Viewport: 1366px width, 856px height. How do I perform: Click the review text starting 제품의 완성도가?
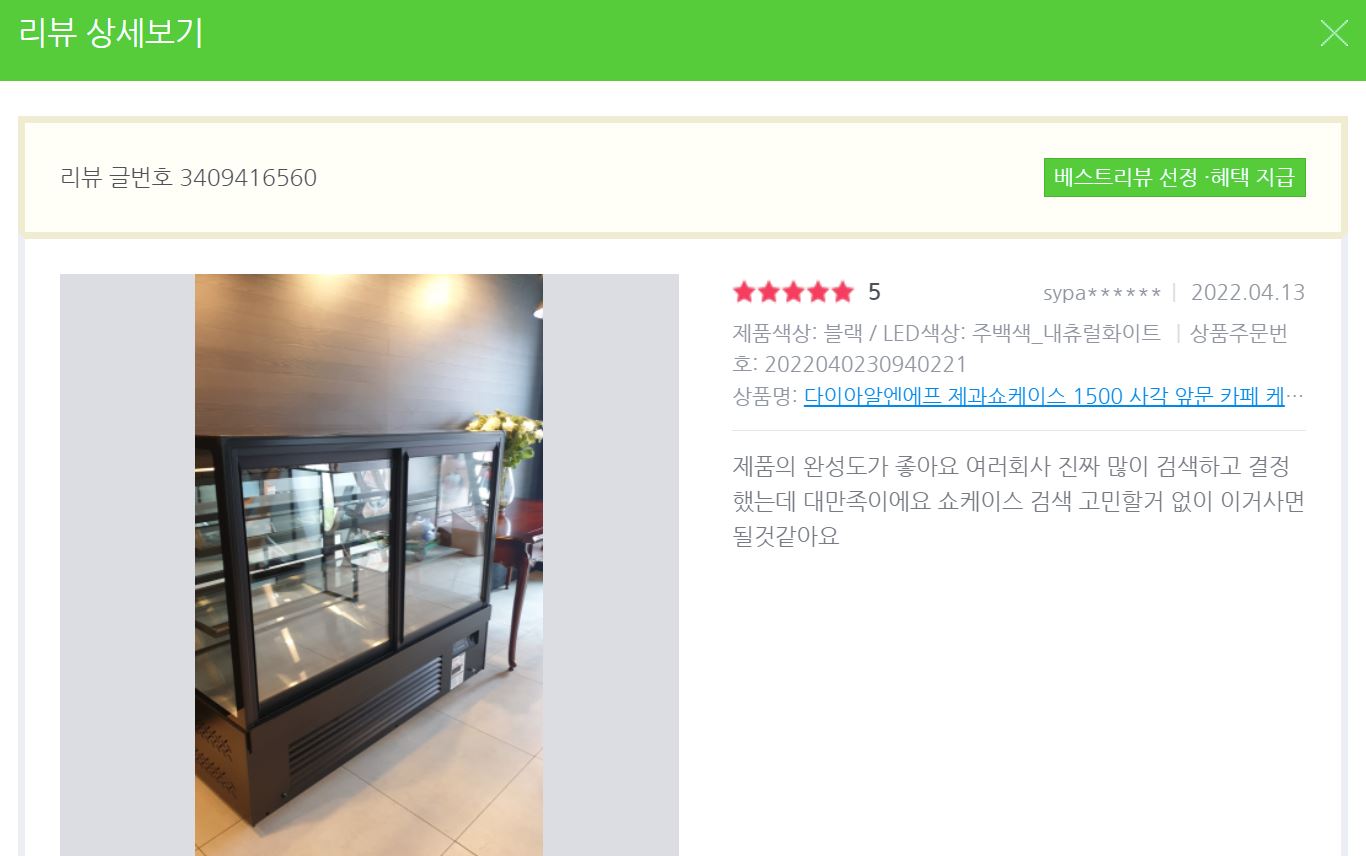tap(1019, 501)
